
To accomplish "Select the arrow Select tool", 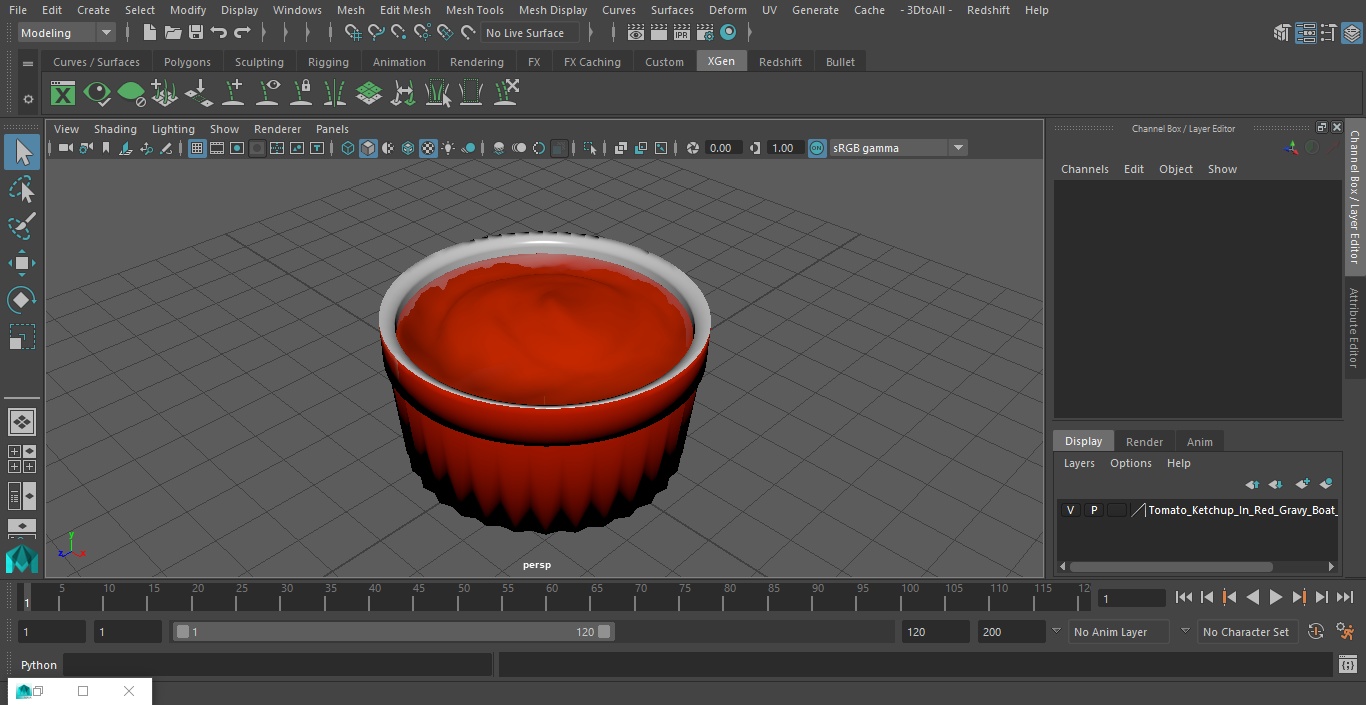I will 22,153.
